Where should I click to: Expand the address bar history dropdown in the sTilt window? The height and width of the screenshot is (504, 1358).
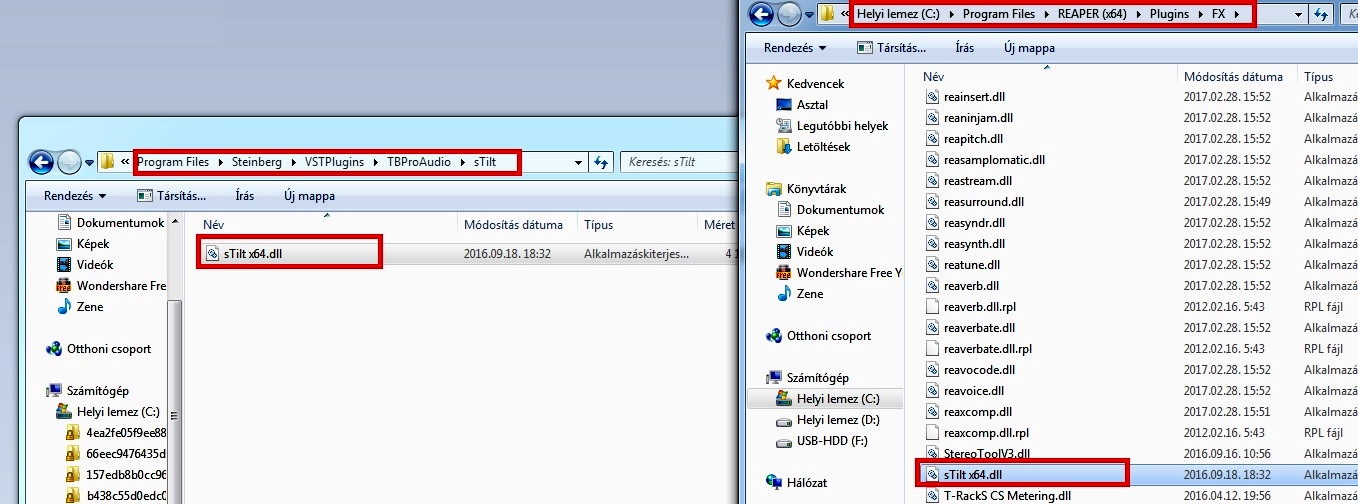(578, 162)
